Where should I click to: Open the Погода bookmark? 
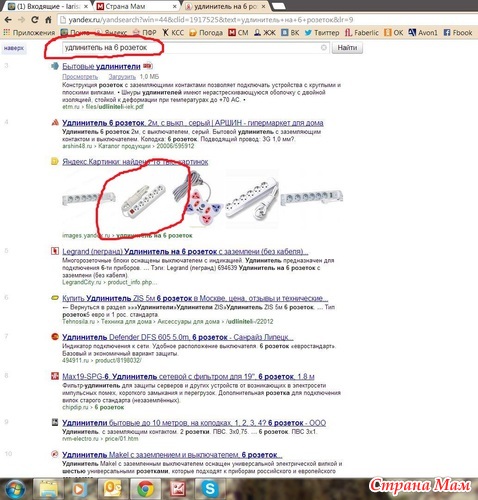click(206, 33)
